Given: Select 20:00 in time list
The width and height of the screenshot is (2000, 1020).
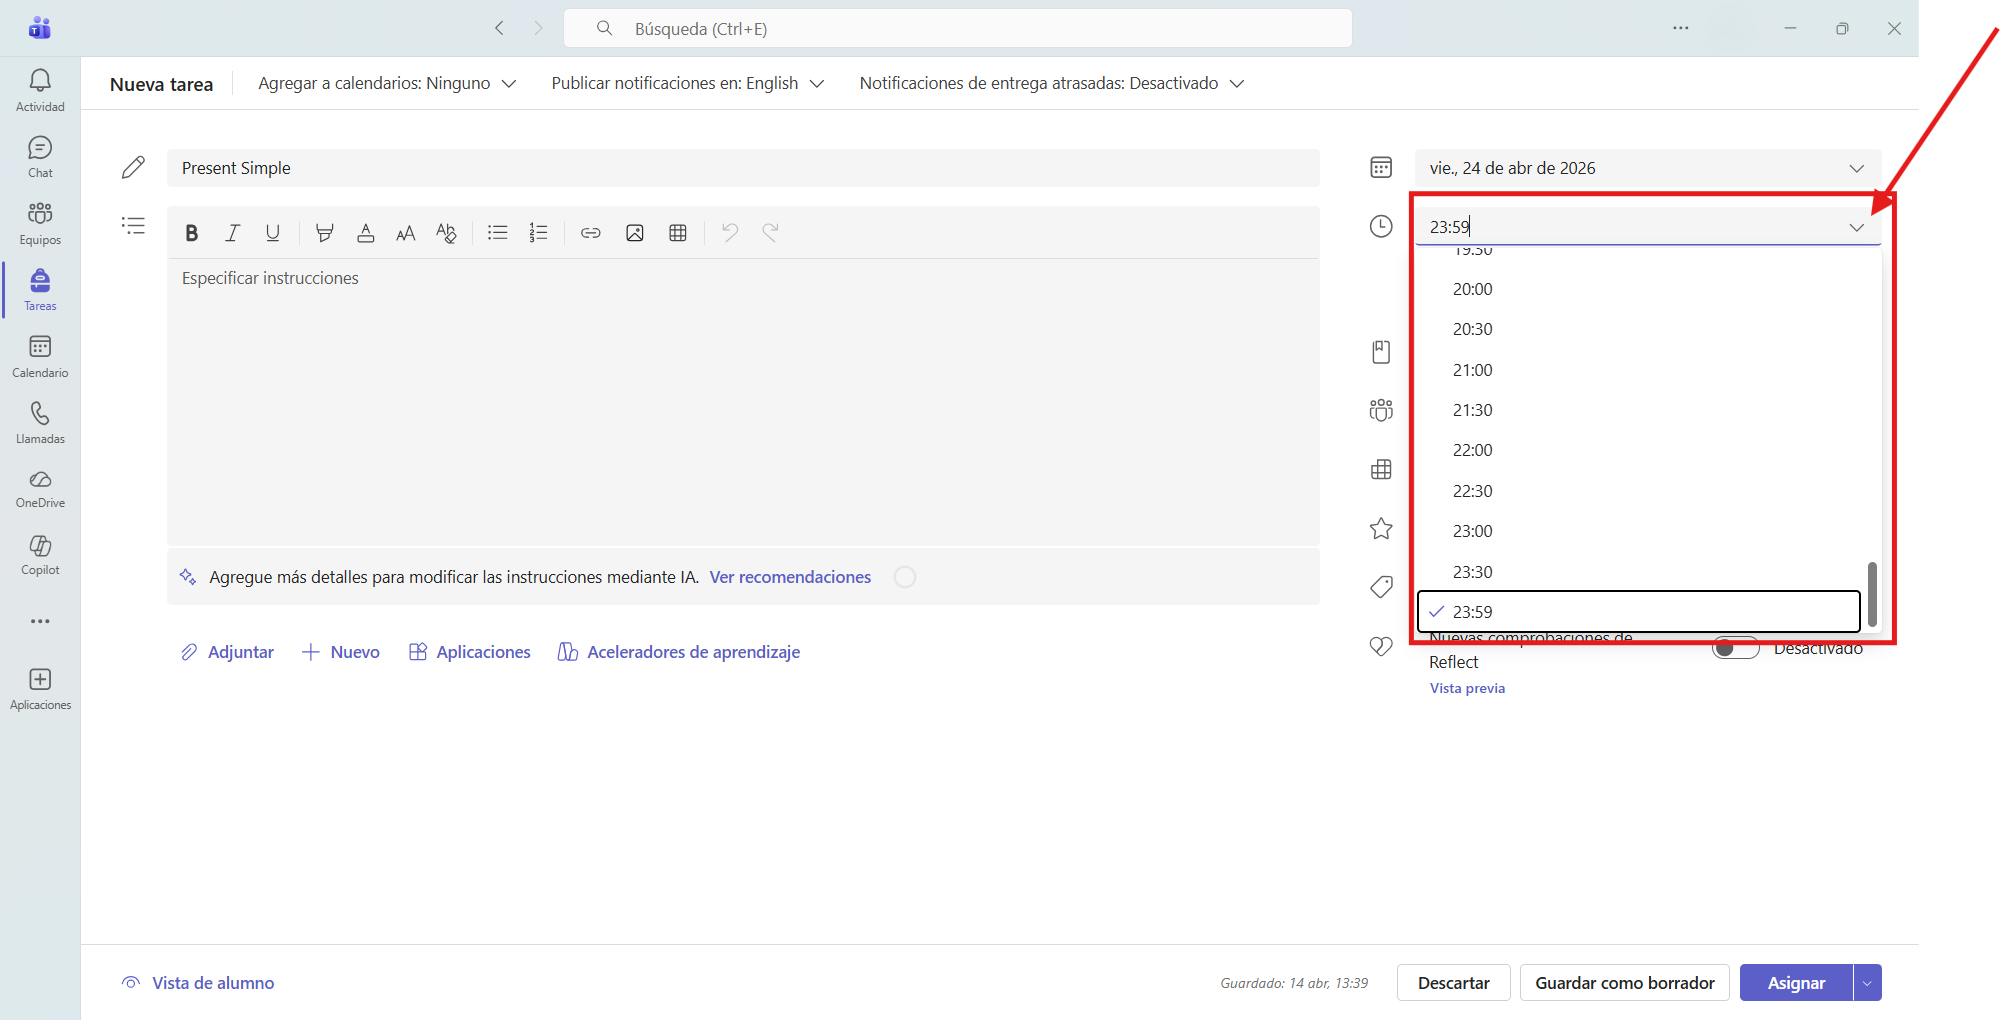Looking at the screenshot, I should (x=1639, y=289).
